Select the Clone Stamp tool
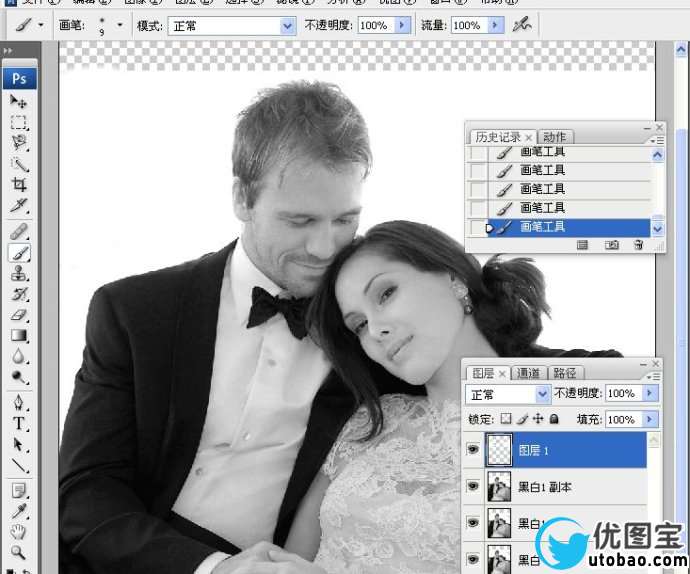This screenshot has width=690, height=574. (x=18, y=274)
